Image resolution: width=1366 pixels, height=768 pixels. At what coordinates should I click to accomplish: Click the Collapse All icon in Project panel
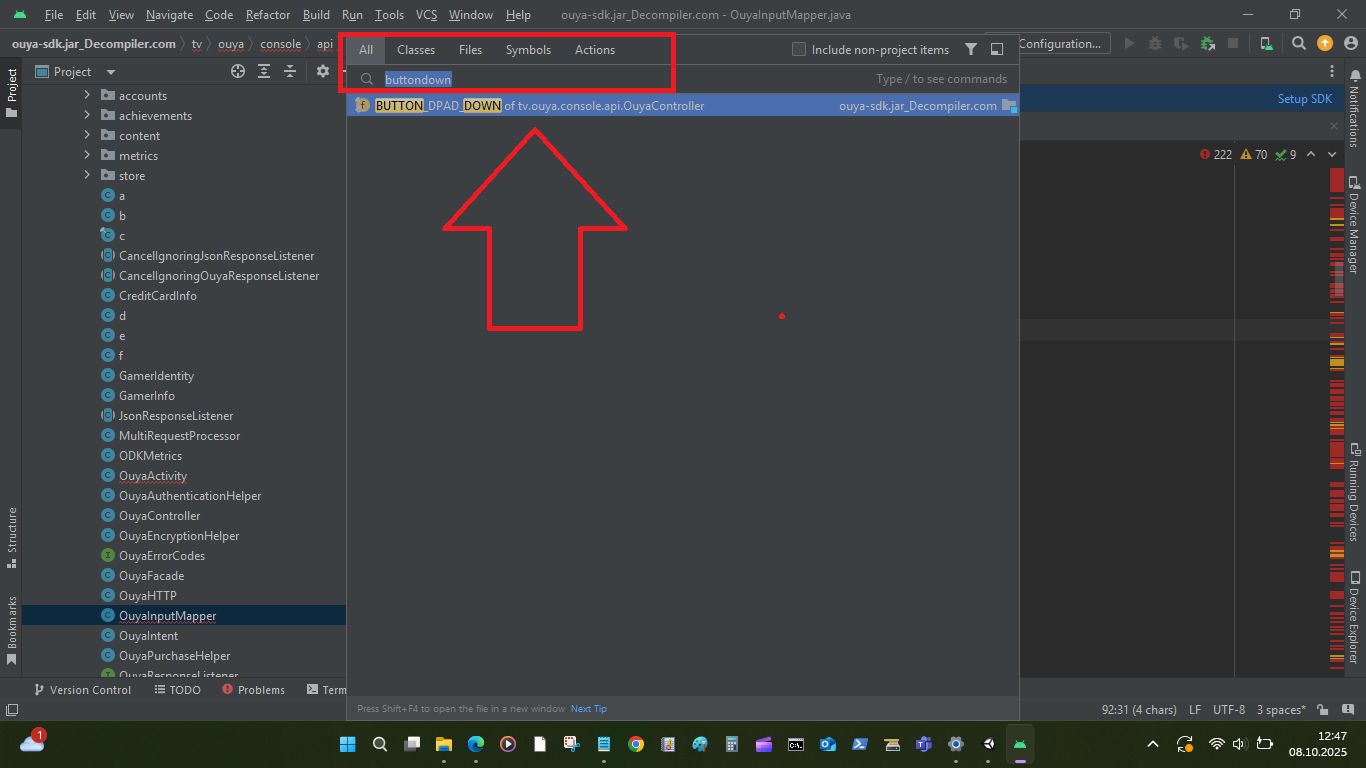(x=290, y=72)
